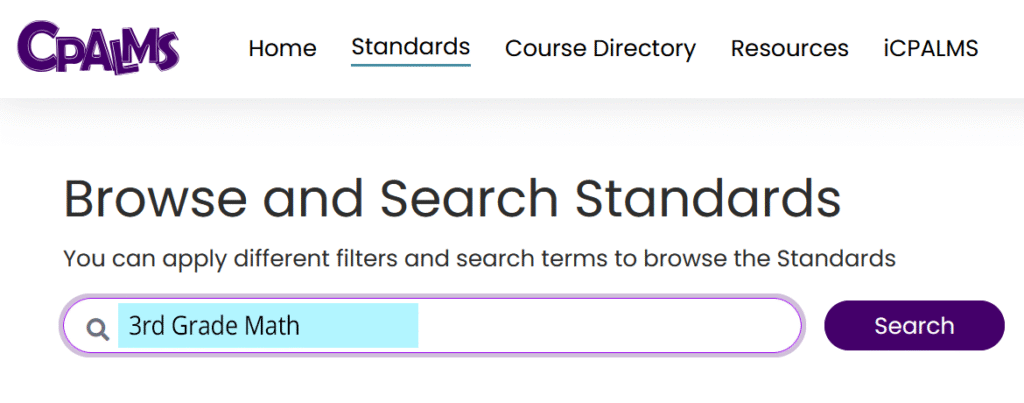Go to the Home page
Screen dimensions: 1024x403
pos(282,48)
